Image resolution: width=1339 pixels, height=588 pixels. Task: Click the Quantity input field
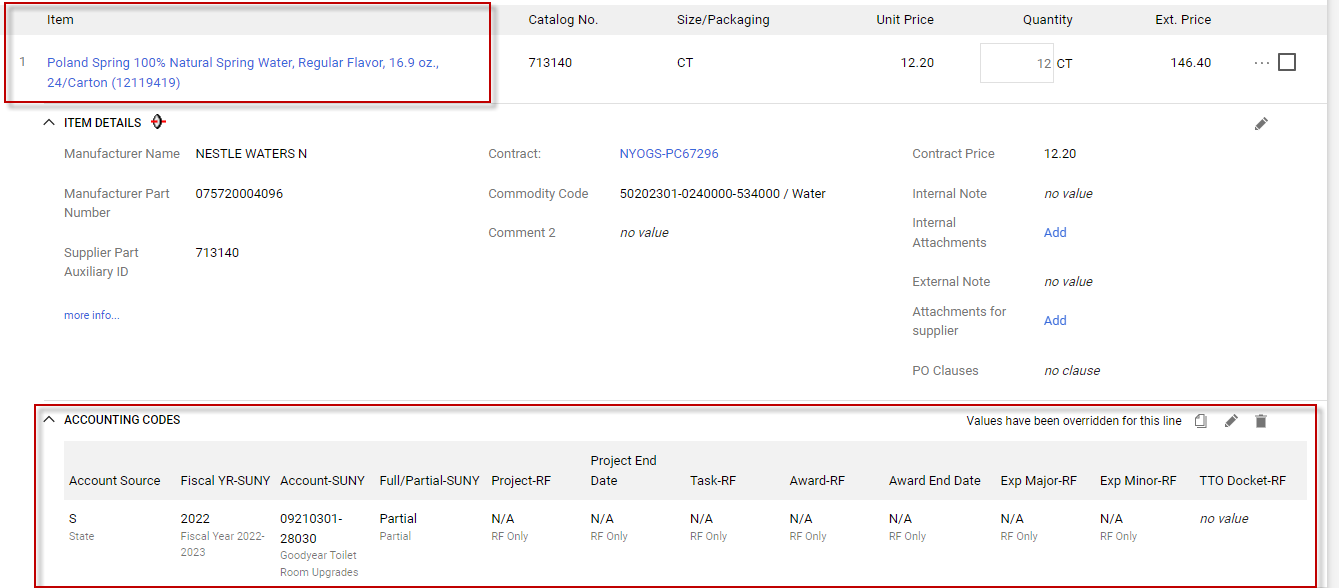pos(1016,63)
